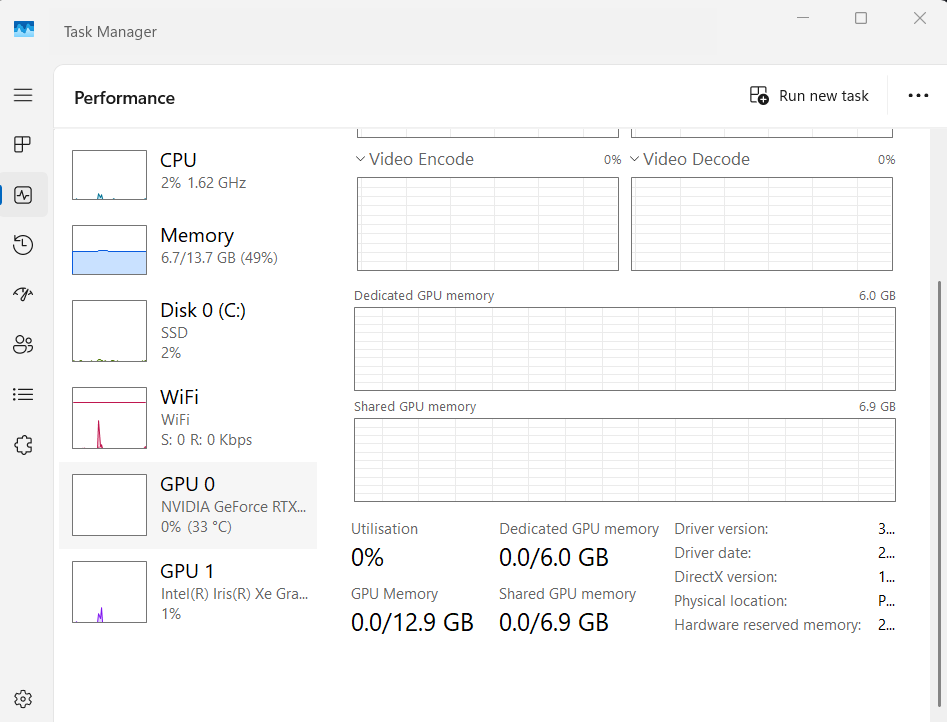Viewport: 947px width, 722px height.
Task: Open the Services page puzzle icon
Action: pos(23,445)
